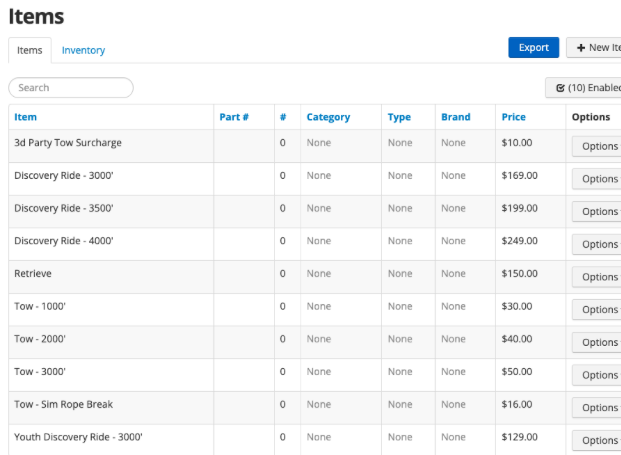Open Options for the Retrieve item
This screenshot has height=455, width=621.
click(596, 277)
